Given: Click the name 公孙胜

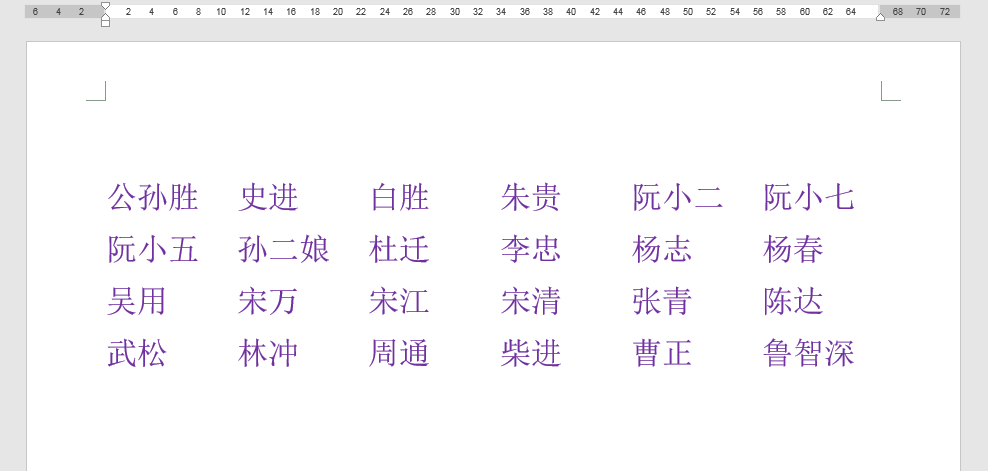Looking at the screenshot, I should [153, 197].
